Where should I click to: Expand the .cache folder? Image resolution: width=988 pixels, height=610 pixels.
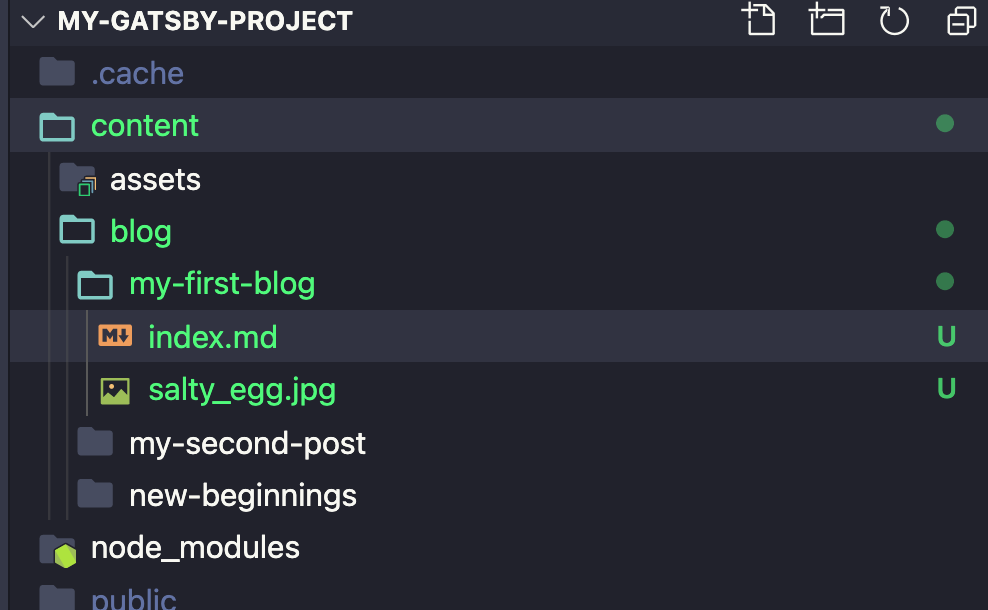pos(137,74)
